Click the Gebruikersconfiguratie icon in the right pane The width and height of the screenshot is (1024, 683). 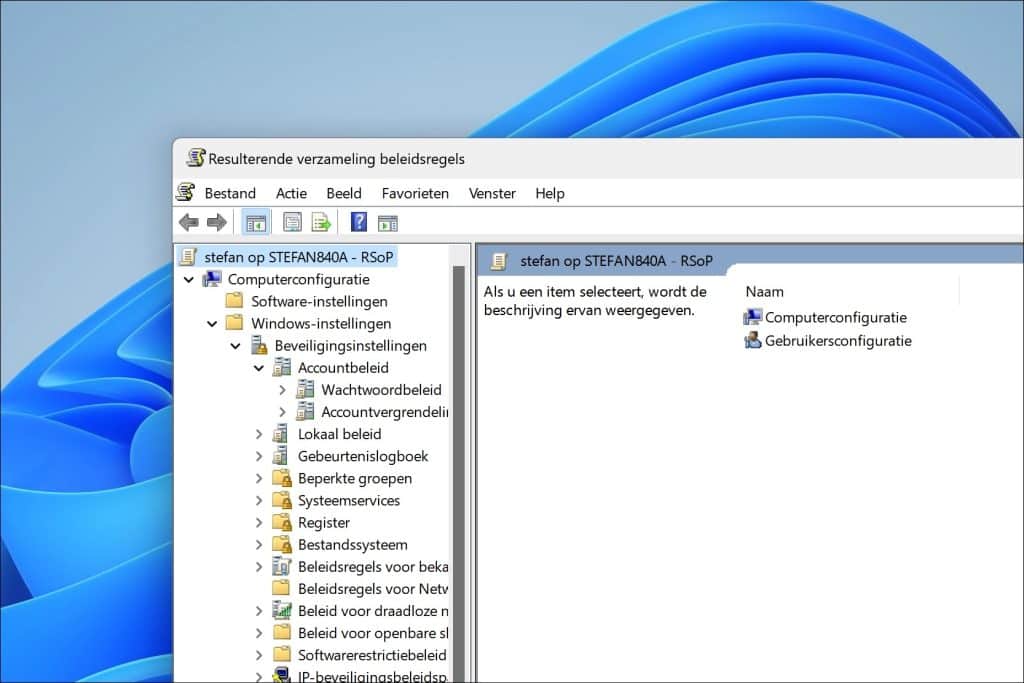[753, 340]
